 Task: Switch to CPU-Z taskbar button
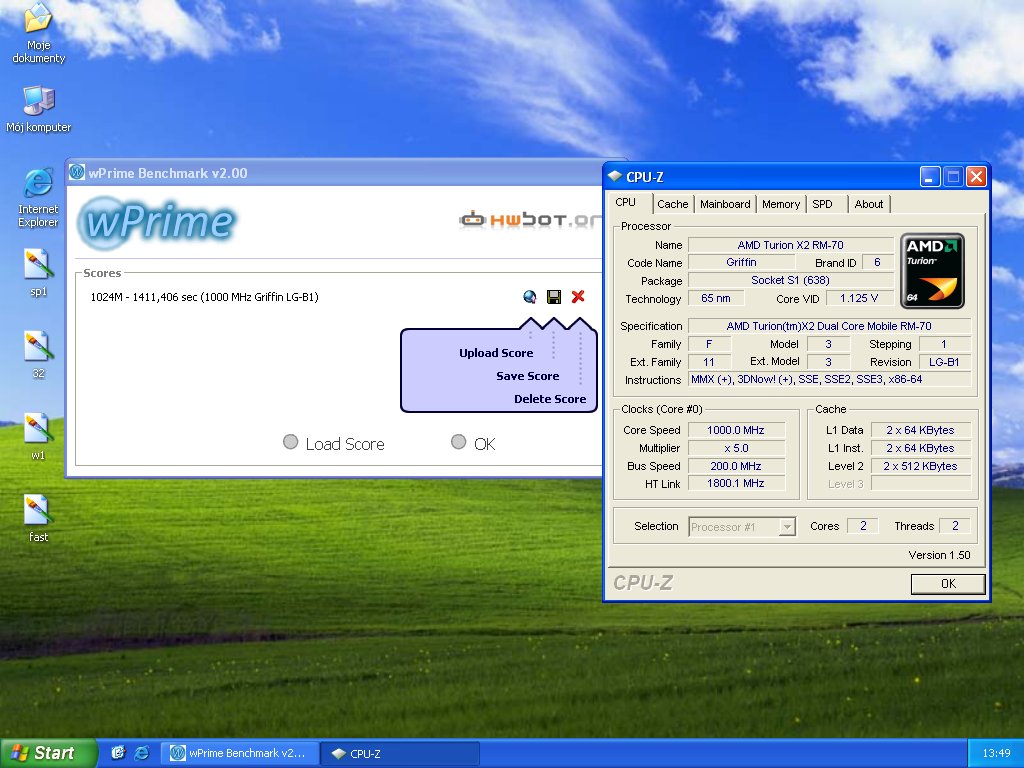pos(400,753)
